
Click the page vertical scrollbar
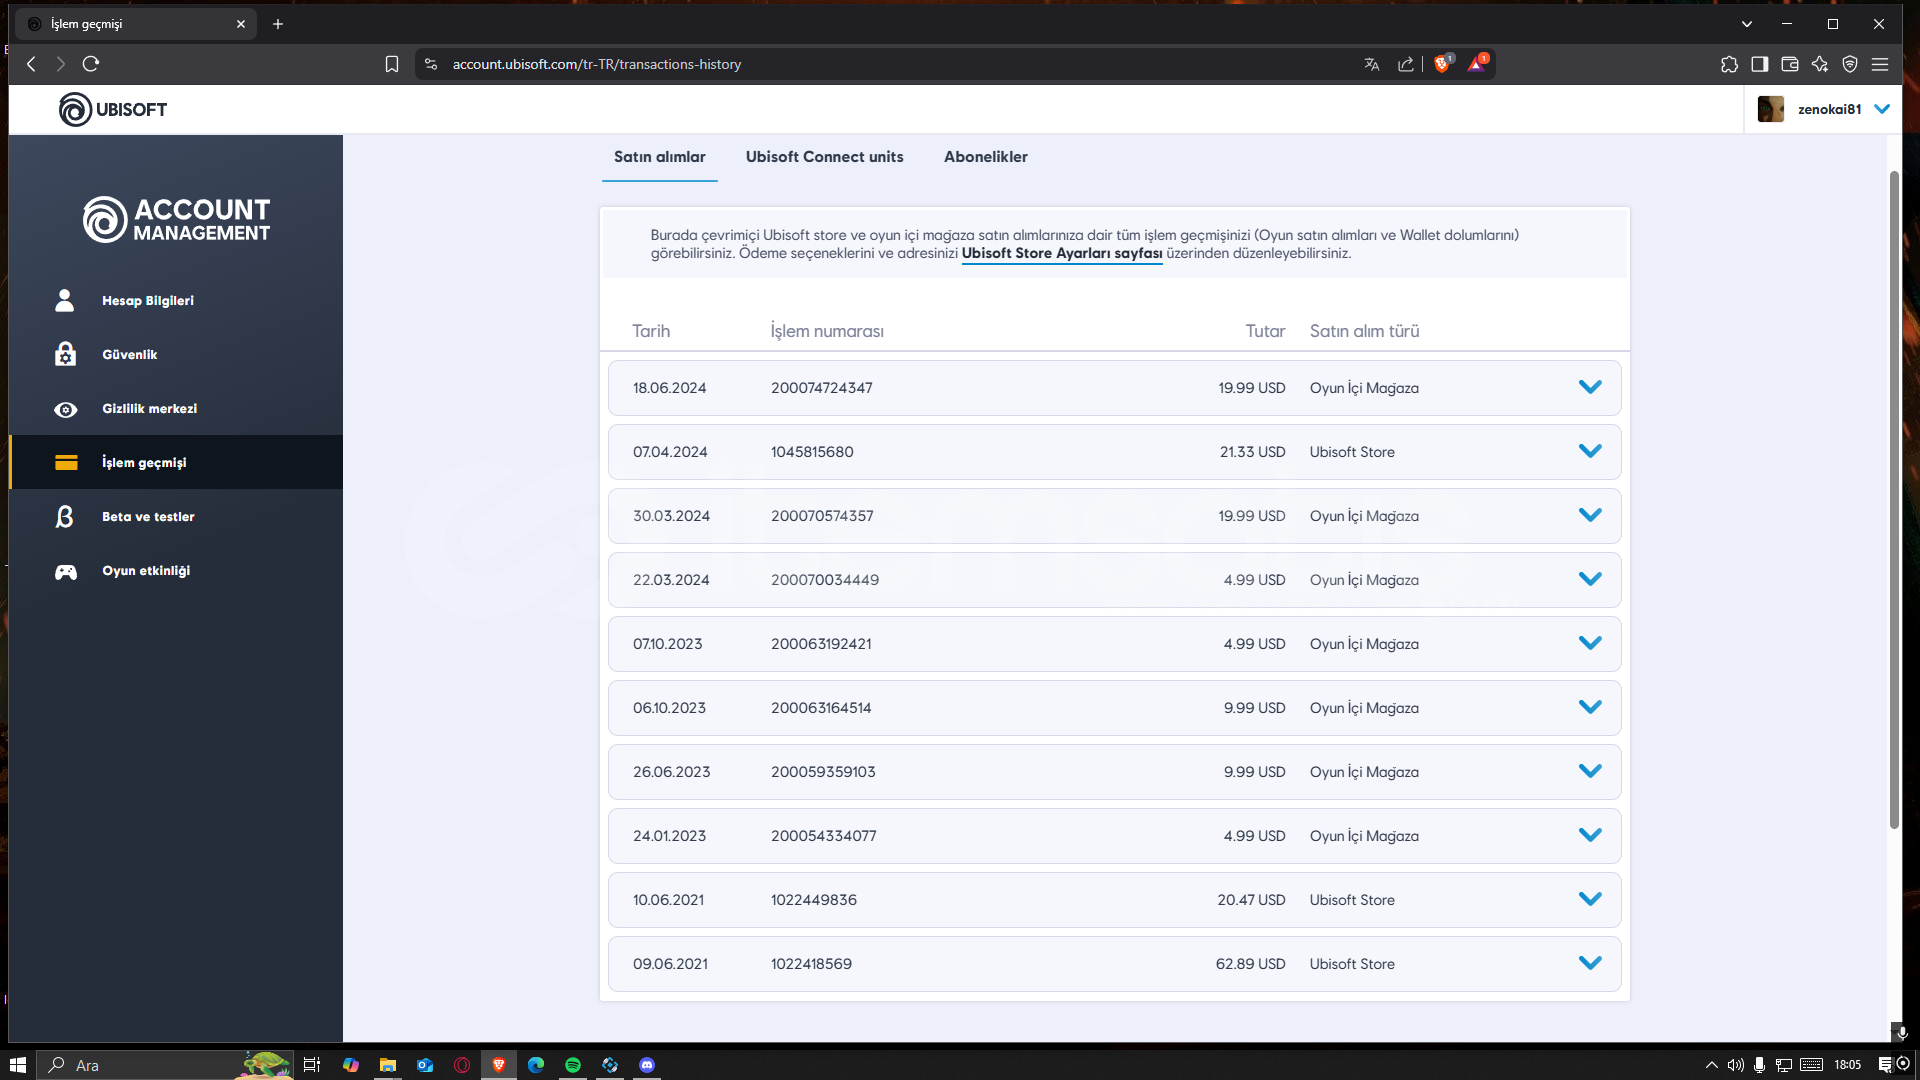[1894, 500]
